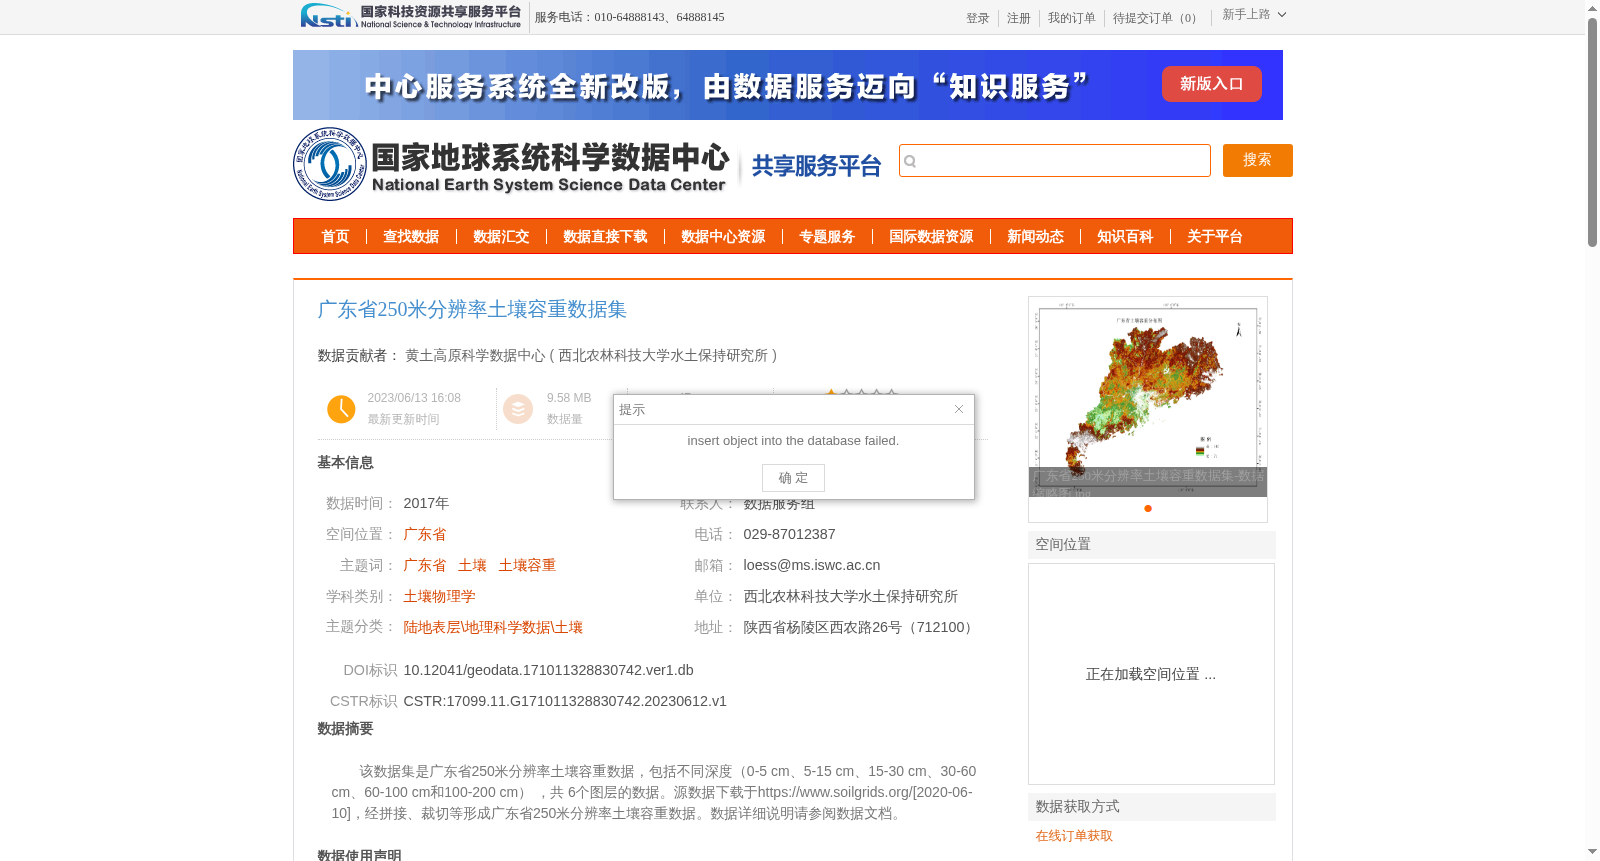Click the Guangdong soil map thumbnail
1600x861 pixels.
(x=1148, y=396)
